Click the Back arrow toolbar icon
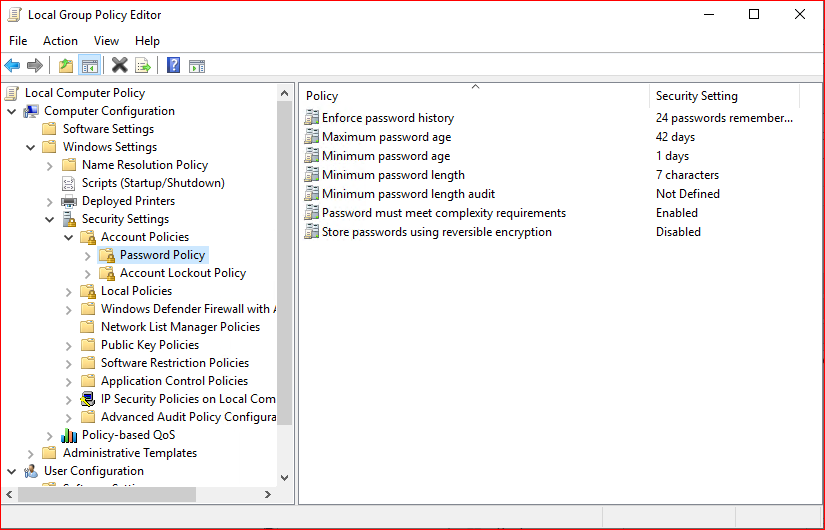The height and width of the screenshot is (530, 825). [12, 66]
